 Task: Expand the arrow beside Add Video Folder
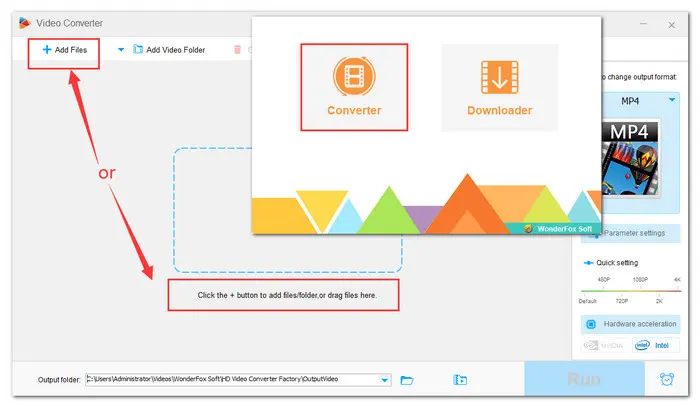[x=121, y=49]
